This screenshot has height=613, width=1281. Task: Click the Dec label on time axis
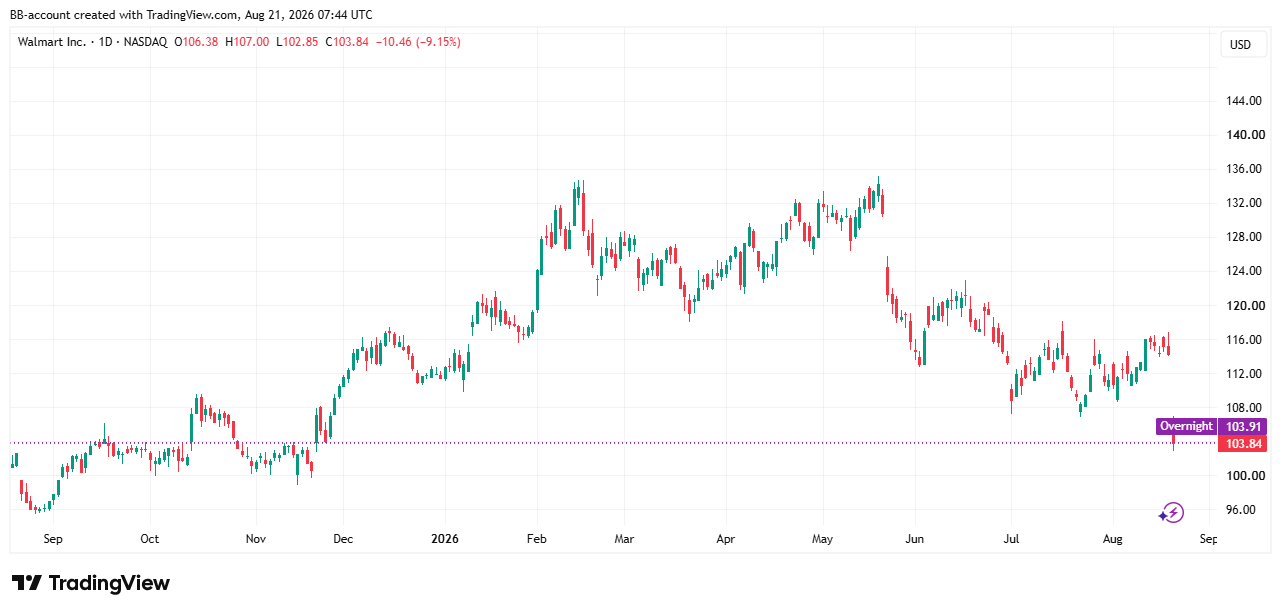(343, 539)
